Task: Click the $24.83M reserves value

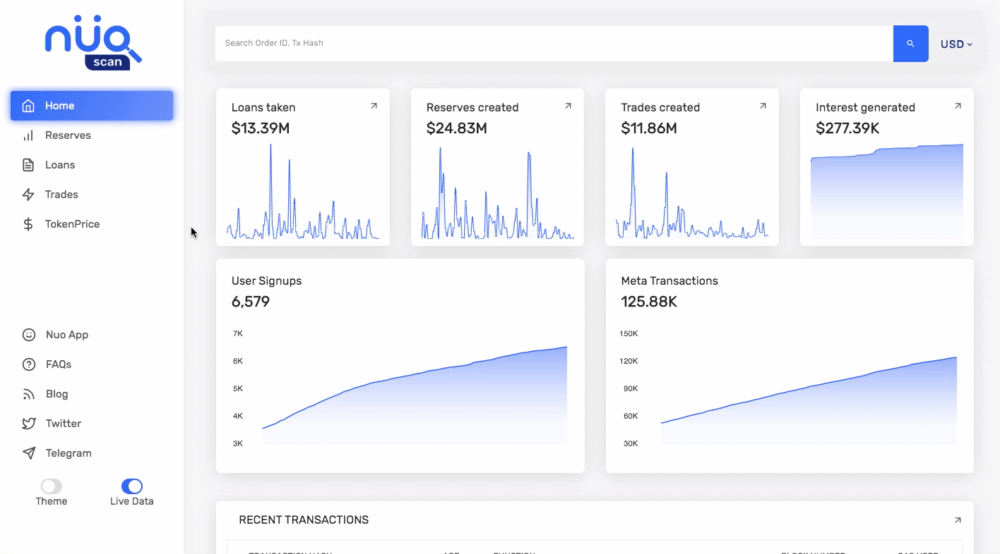Action: 457,128
